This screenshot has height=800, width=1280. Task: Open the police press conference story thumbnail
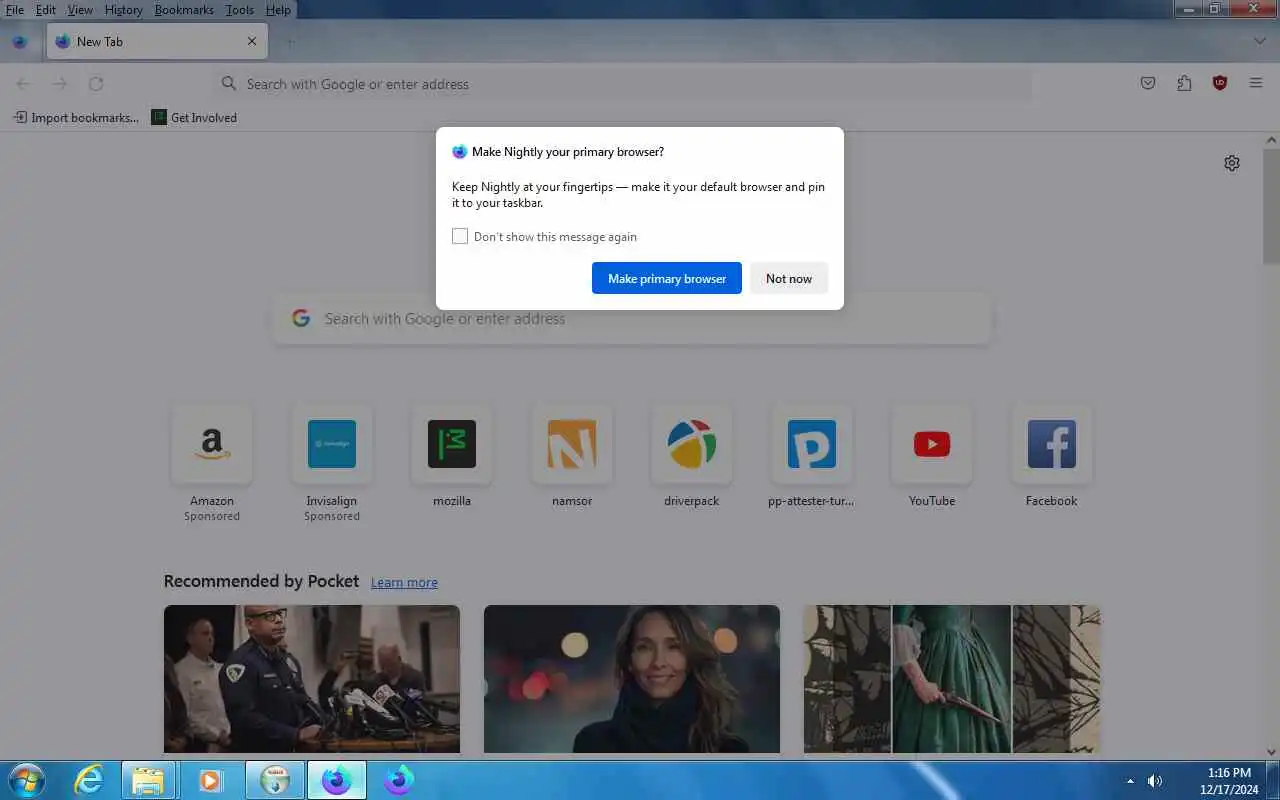tap(312, 679)
